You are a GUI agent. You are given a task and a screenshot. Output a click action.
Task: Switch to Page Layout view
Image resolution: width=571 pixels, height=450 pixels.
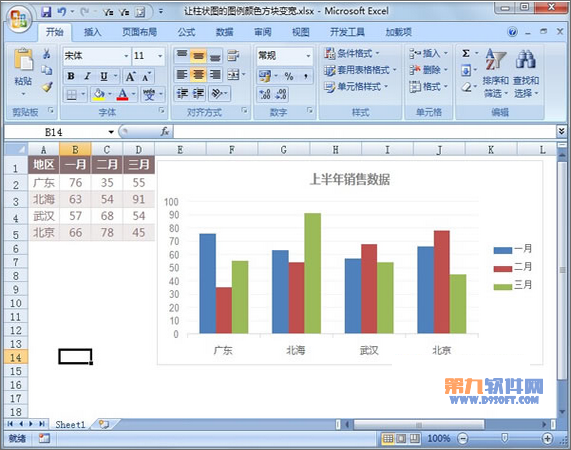click(401, 438)
